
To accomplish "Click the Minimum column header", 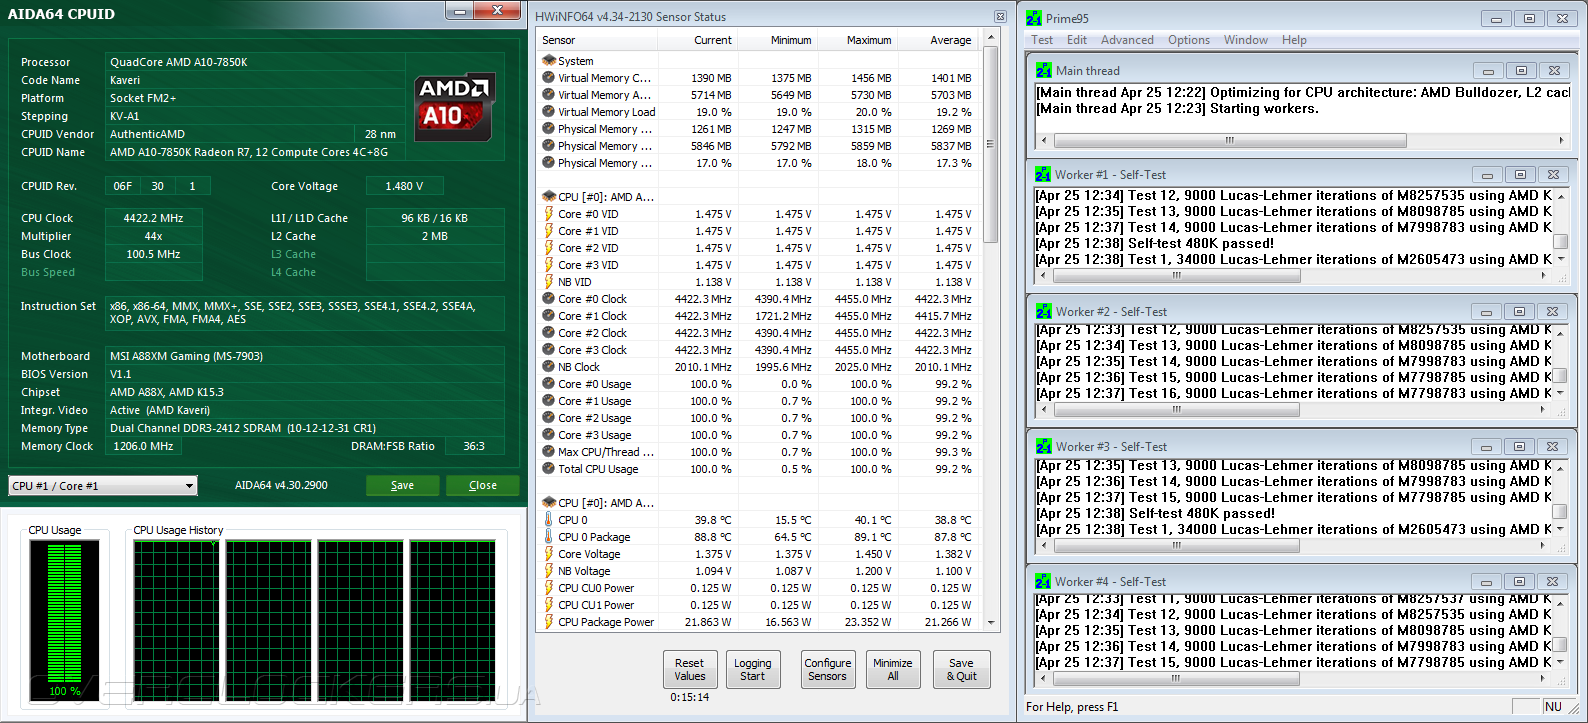I will [778, 40].
